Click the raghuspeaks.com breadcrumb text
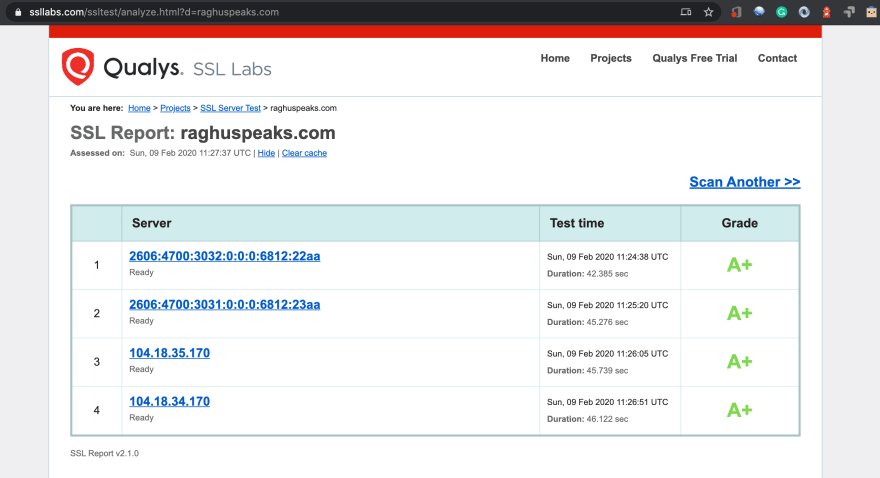Screen dimensions: 880x478 pos(304,108)
